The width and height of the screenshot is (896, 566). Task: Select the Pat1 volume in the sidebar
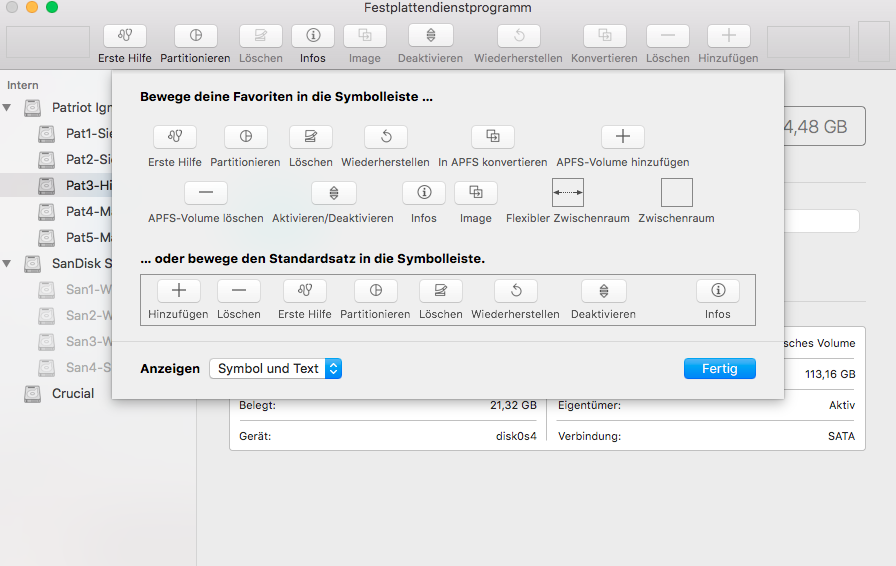[x=80, y=134]
